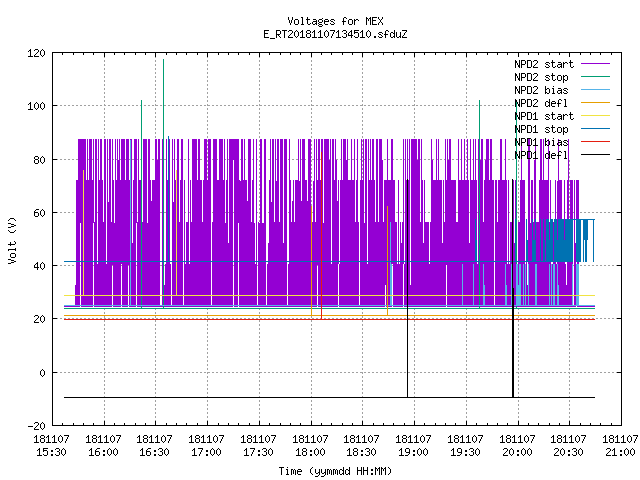Viewport: 640px width, 480px height.
Task: Click the light blue NPD2 bias legend line
Action: [595, 90]
